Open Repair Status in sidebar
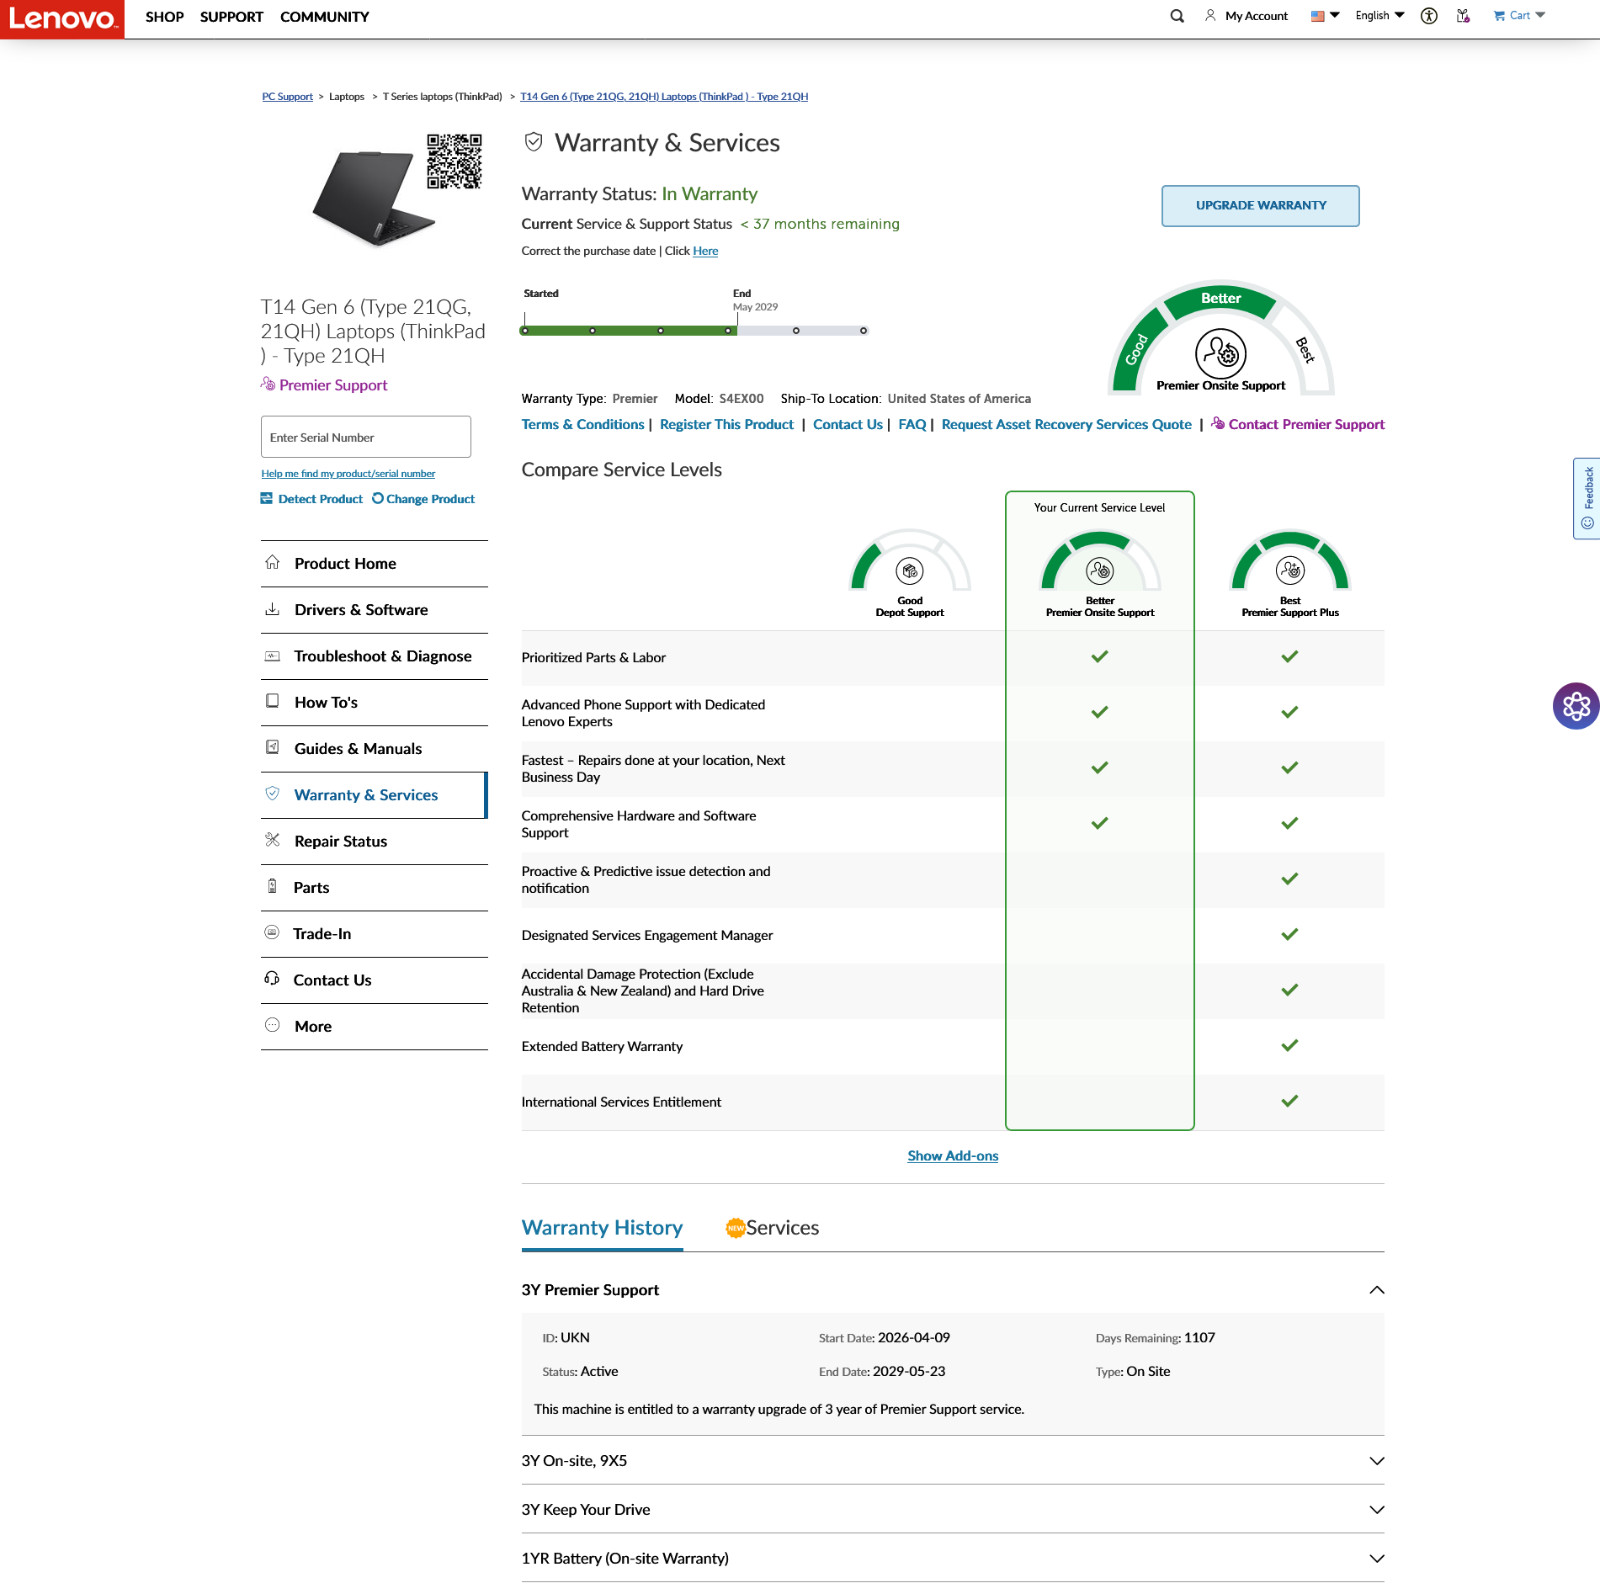The image size is (1600, 1593). 374,842
